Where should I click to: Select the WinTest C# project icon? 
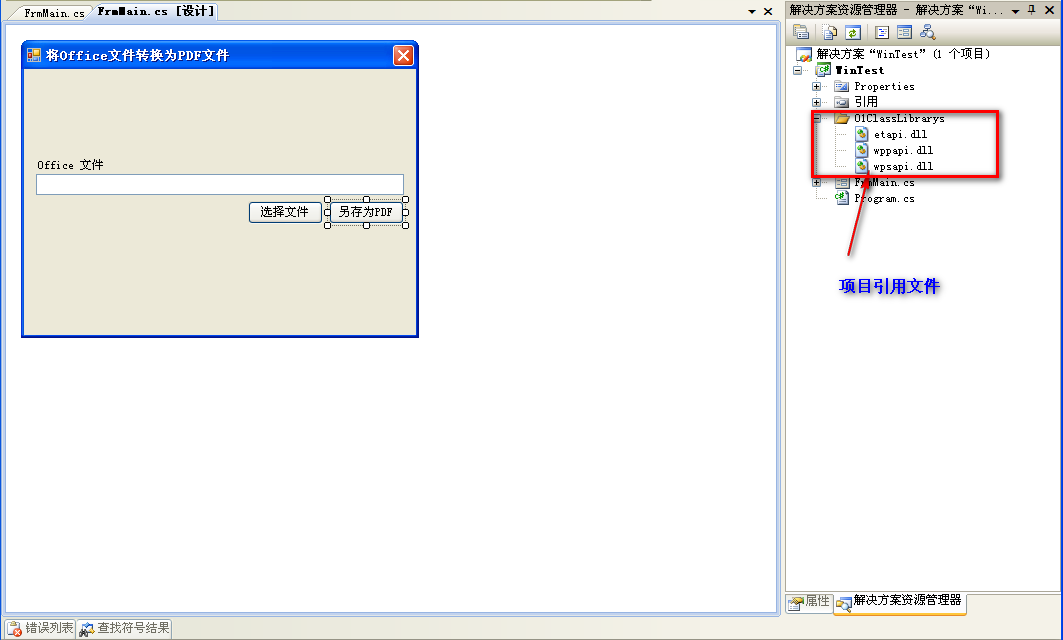[x=823, y=70]
